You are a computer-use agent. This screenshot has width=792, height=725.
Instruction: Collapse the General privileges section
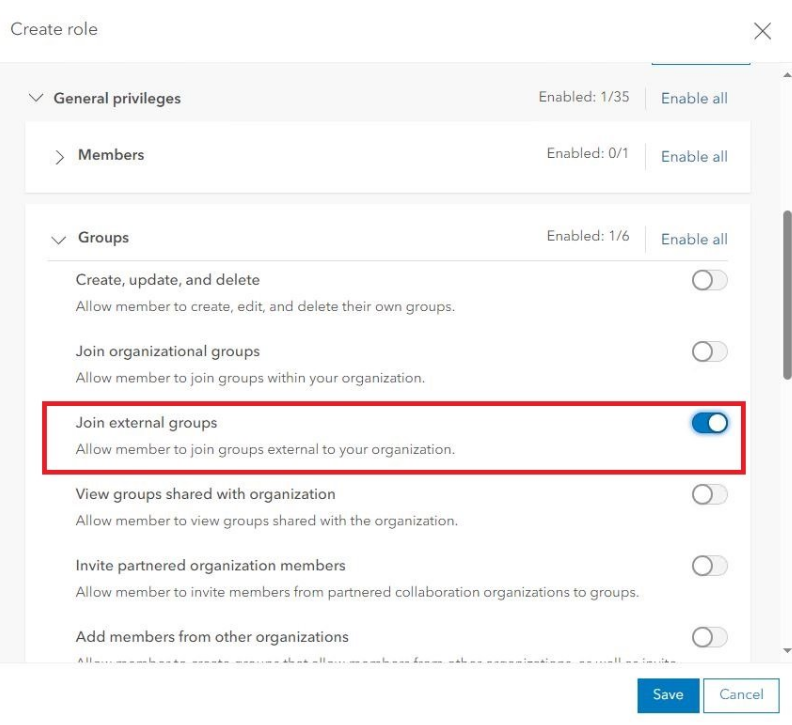(x=37, y=99)
